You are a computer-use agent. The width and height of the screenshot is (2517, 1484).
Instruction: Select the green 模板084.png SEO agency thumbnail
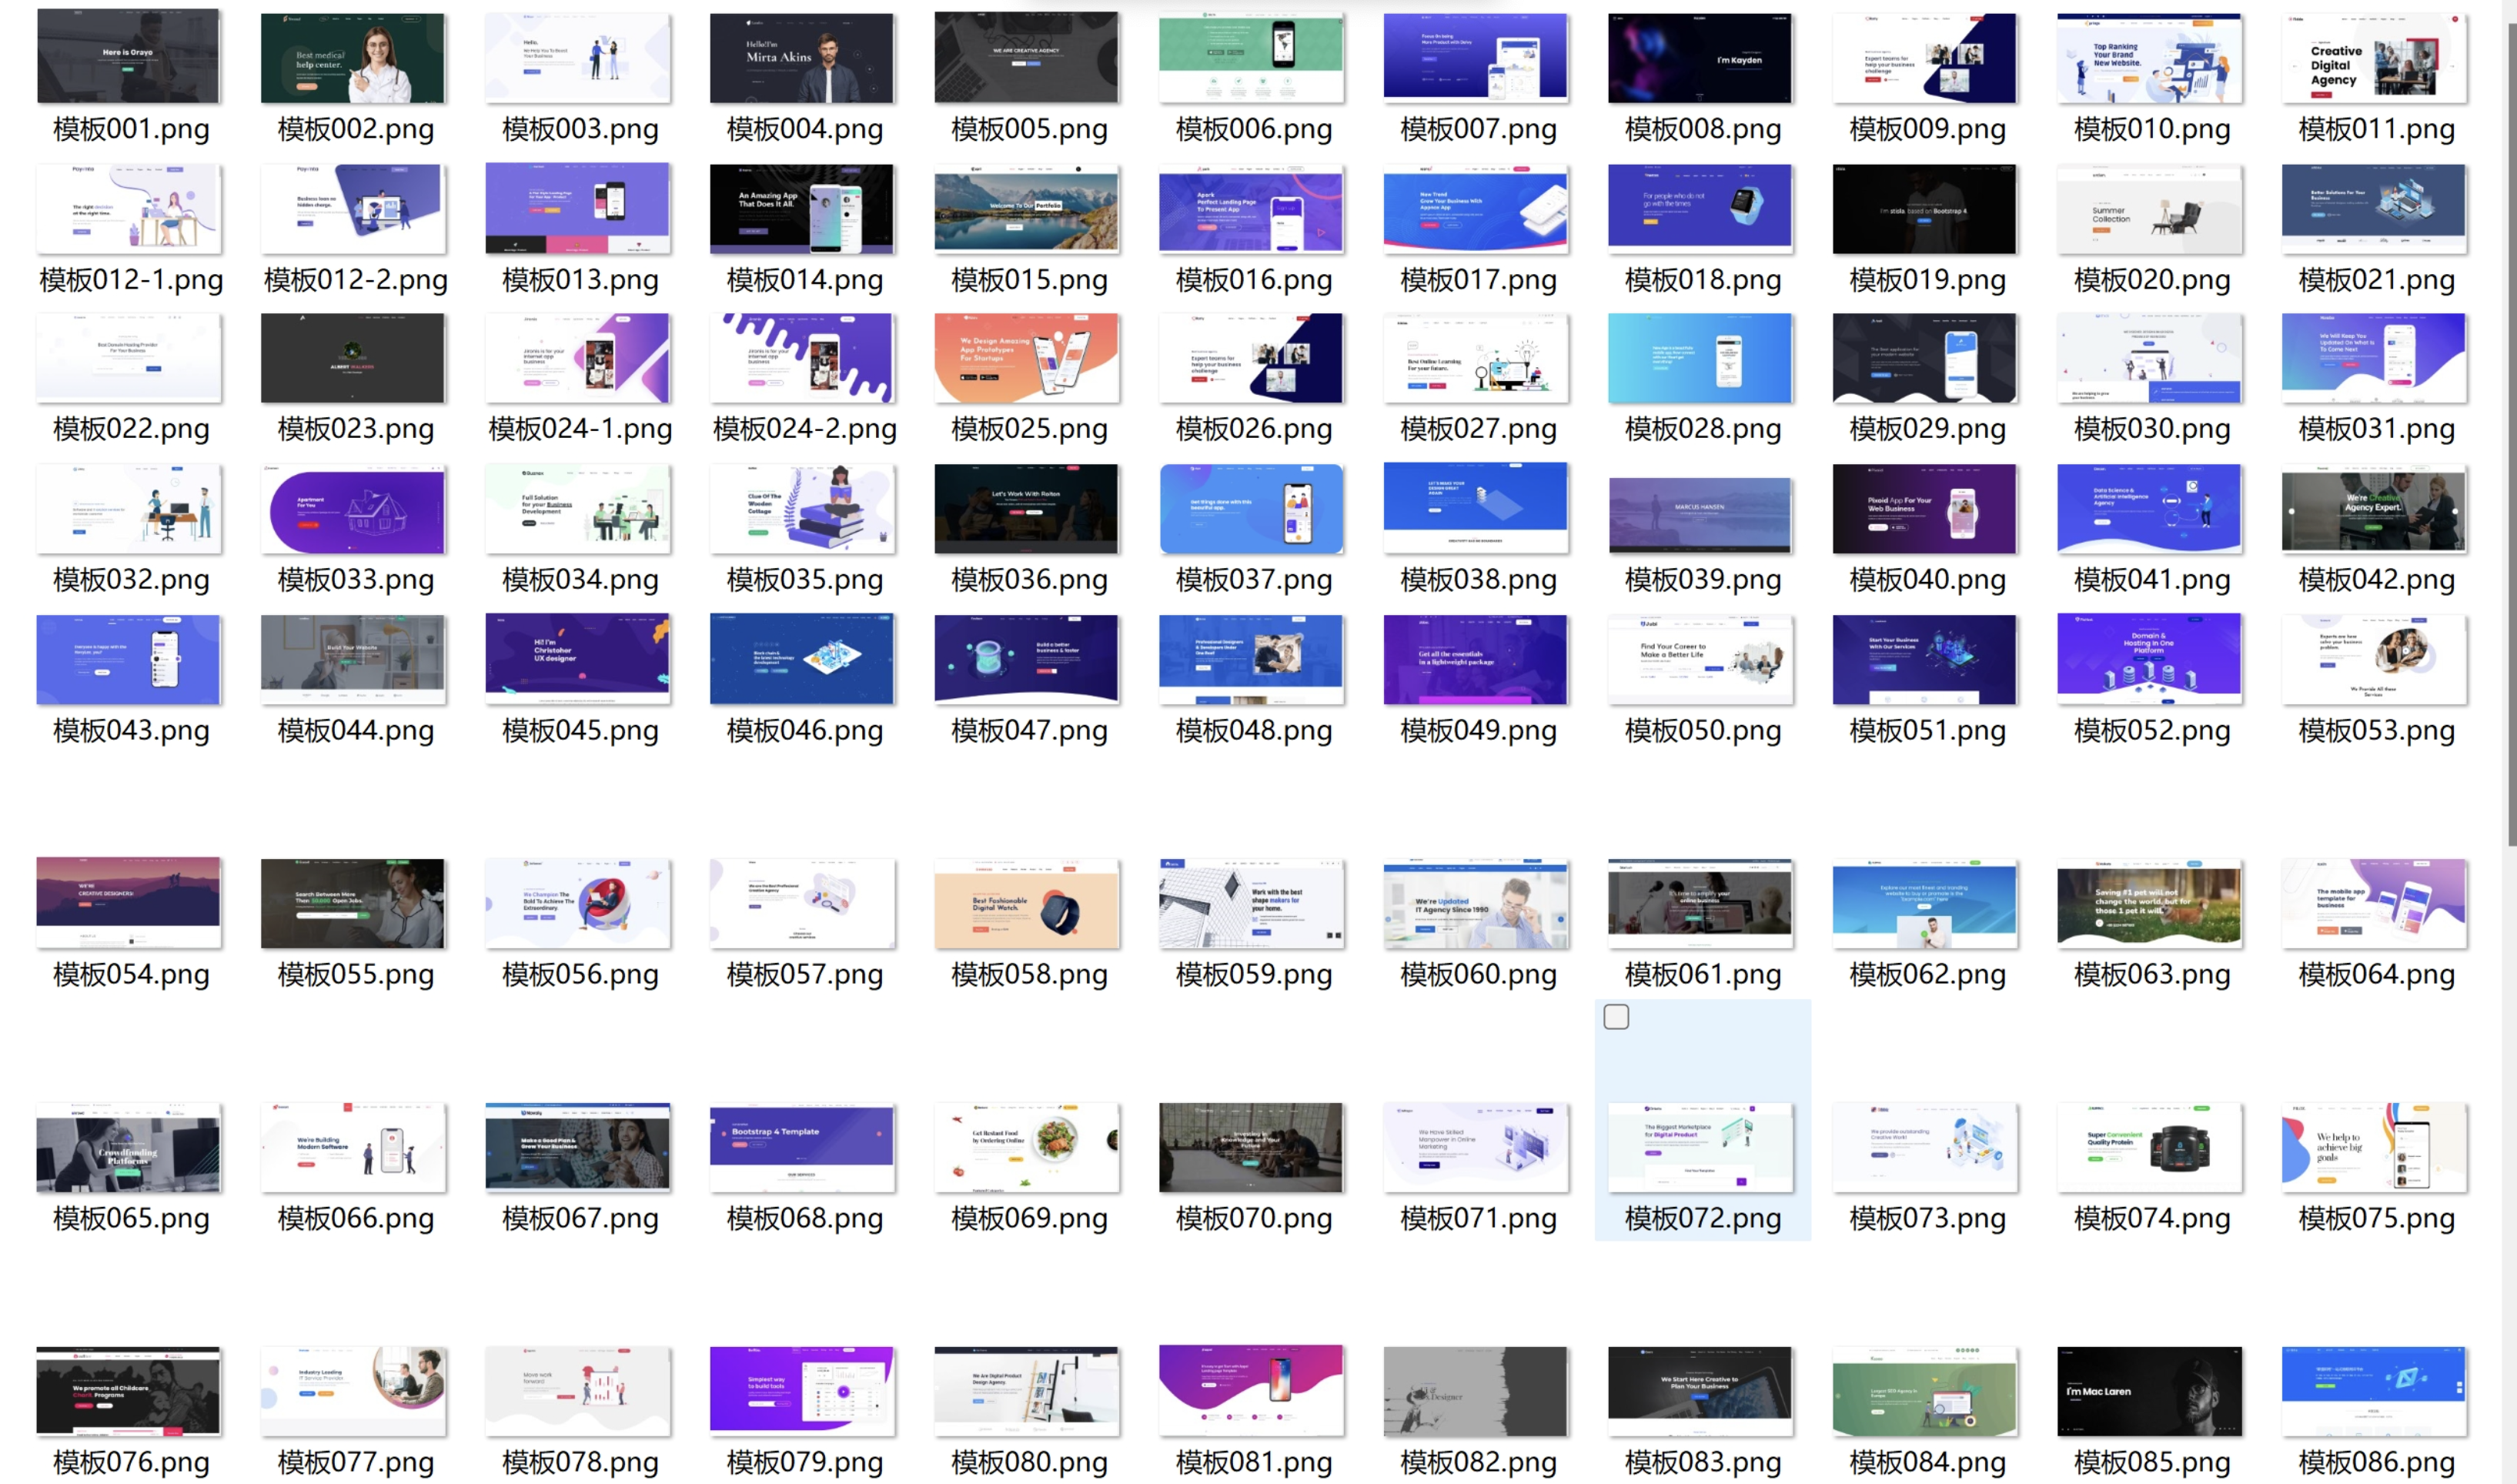[1926, 1391]
